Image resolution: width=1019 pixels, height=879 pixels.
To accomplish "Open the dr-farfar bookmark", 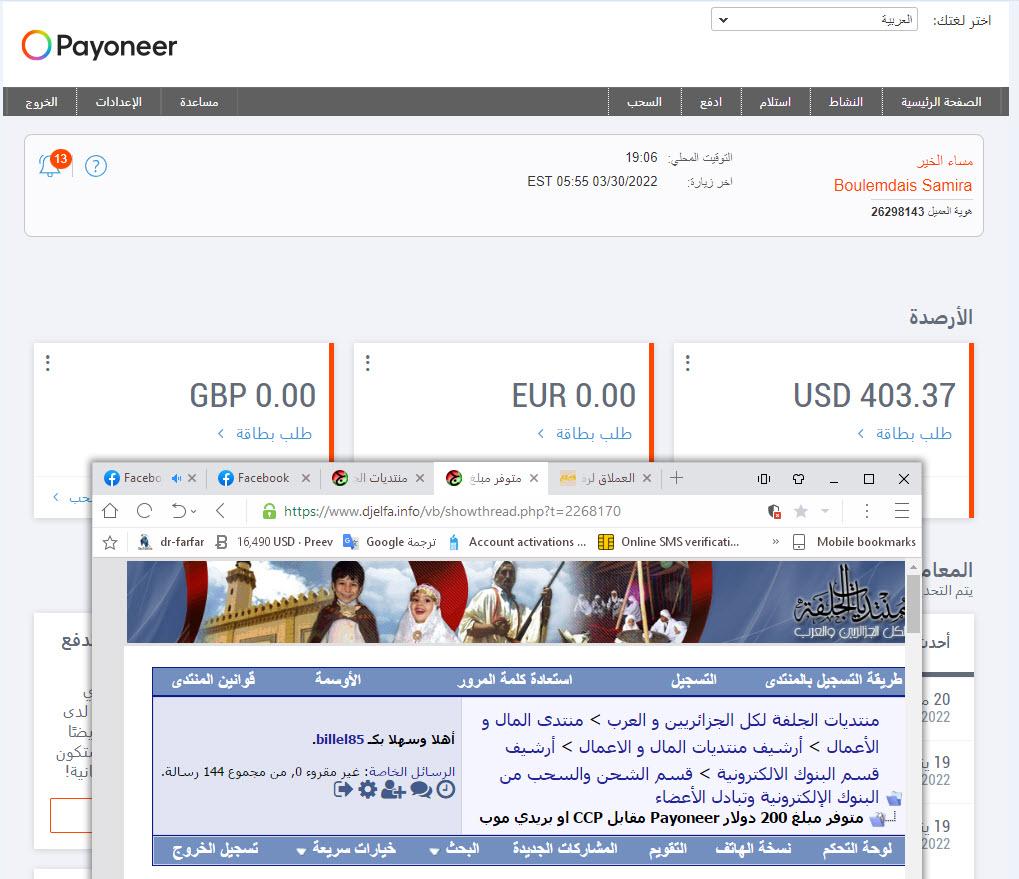I will coord(171,542).
